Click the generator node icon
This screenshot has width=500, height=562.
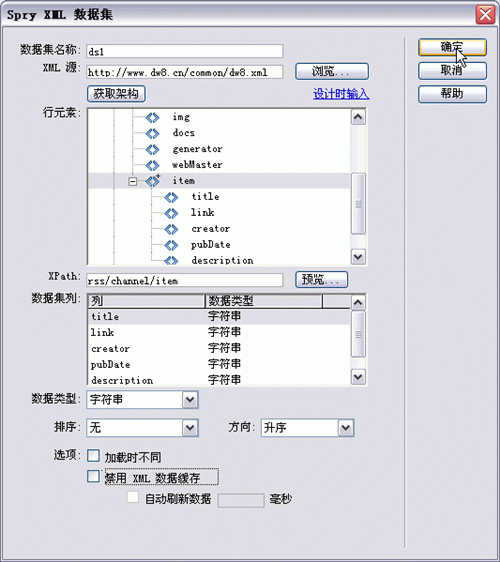152,149
